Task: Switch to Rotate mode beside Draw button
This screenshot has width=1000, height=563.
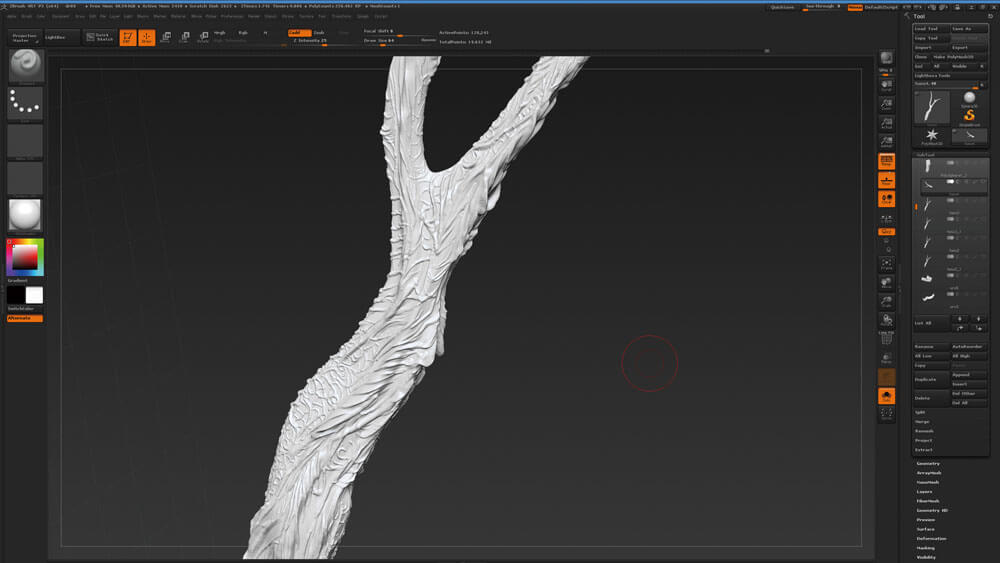Action: pyautogui.click(x=203, y=38)
